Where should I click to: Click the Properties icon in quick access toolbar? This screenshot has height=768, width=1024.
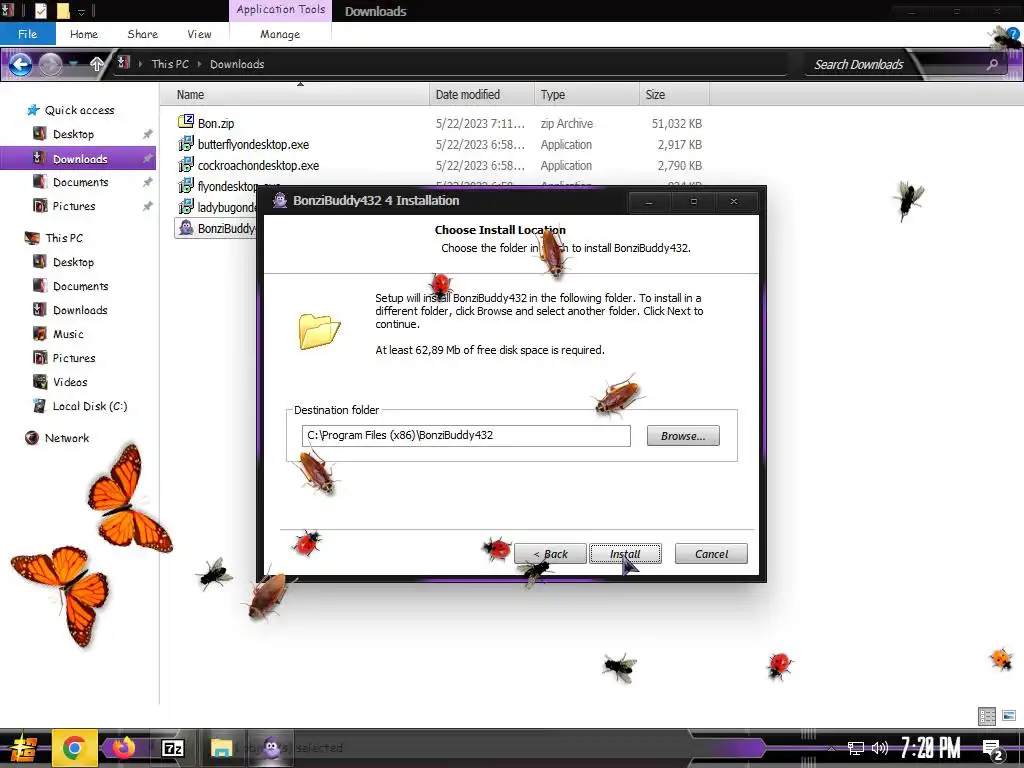[x=40, y=10]
